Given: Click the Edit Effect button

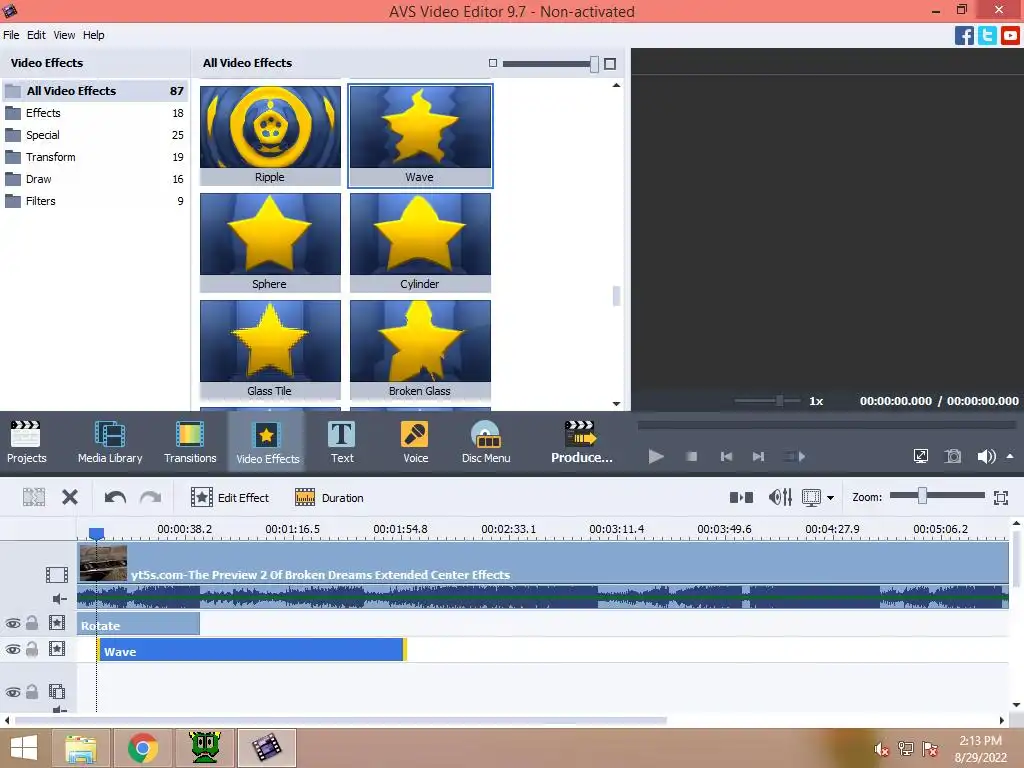Looking at the screenshot, I should tap(230, 498).
